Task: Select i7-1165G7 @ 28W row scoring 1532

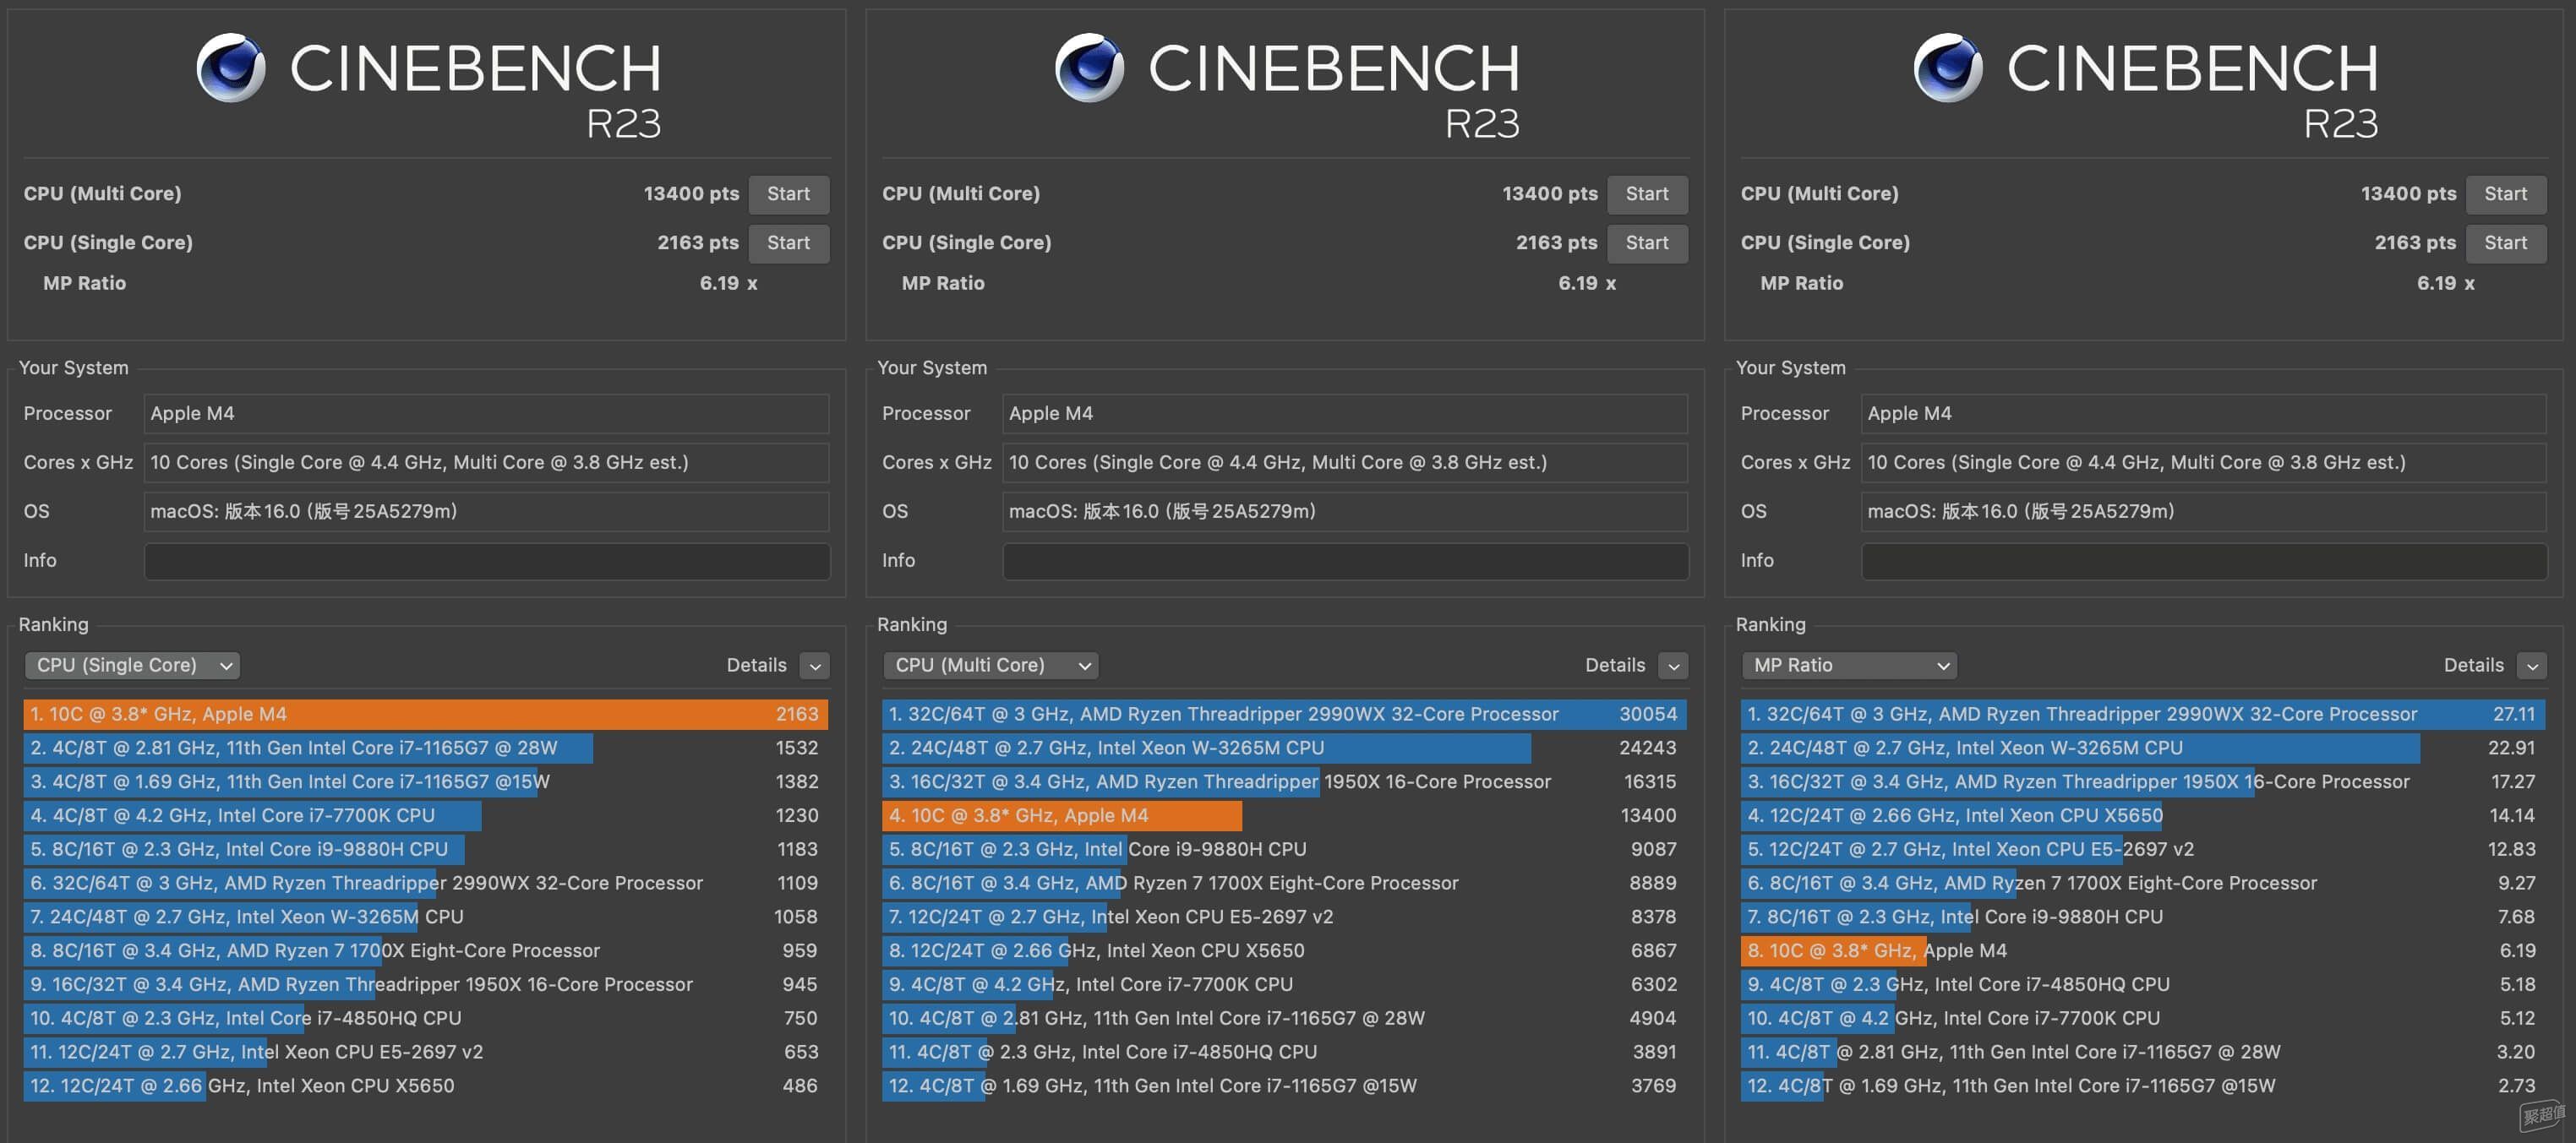Action: pos(426,748)
